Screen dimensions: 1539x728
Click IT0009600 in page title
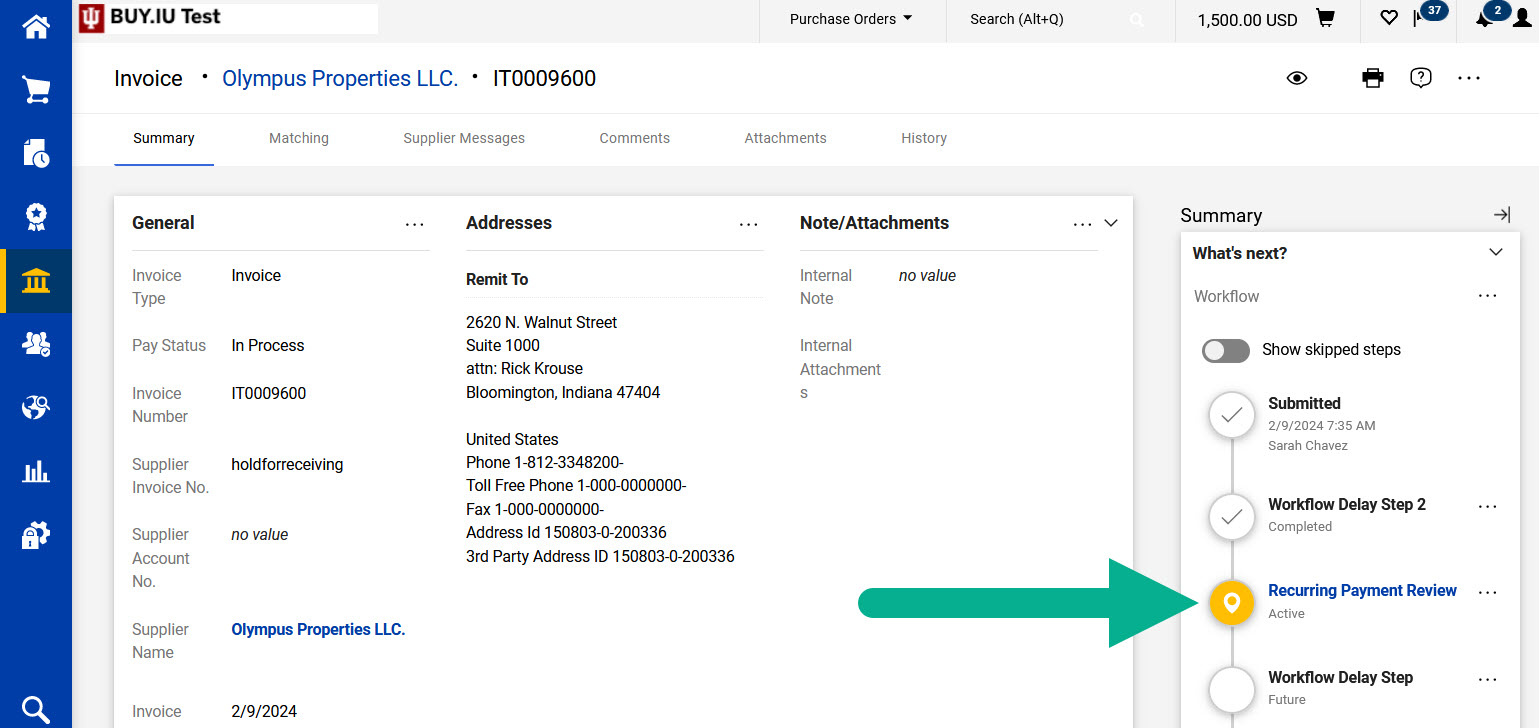pos(544,79)
